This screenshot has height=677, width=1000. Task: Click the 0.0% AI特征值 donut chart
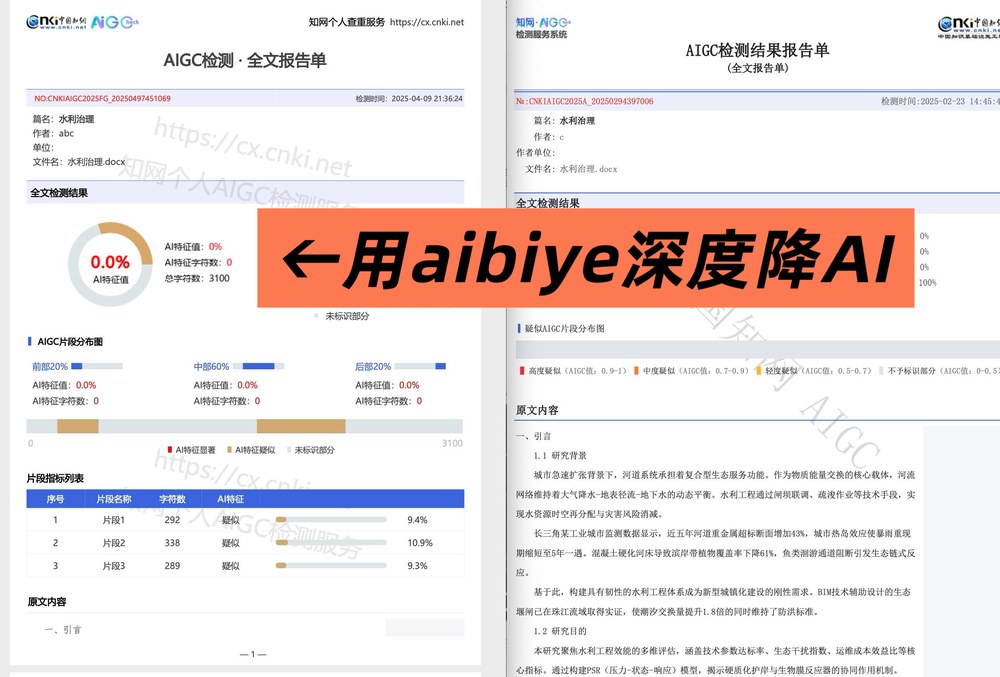pos(110,264)
